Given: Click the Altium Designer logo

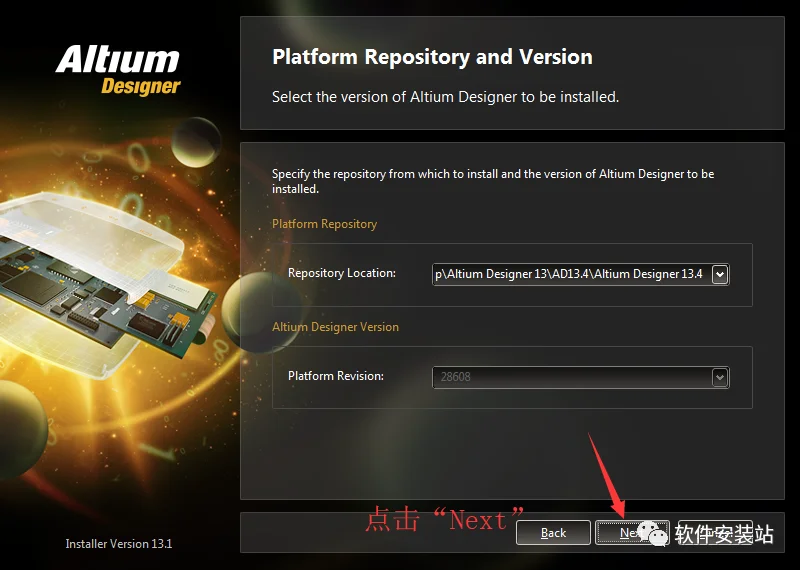Looking at the screenshot, I should (118, 70).
